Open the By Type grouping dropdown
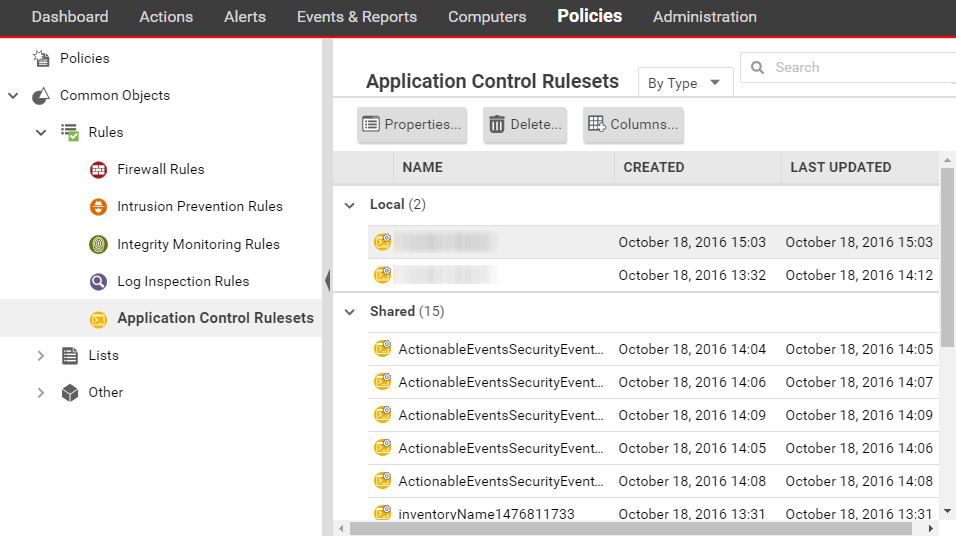The height and width of the screenshot is (536, 956). pos(685,83)
